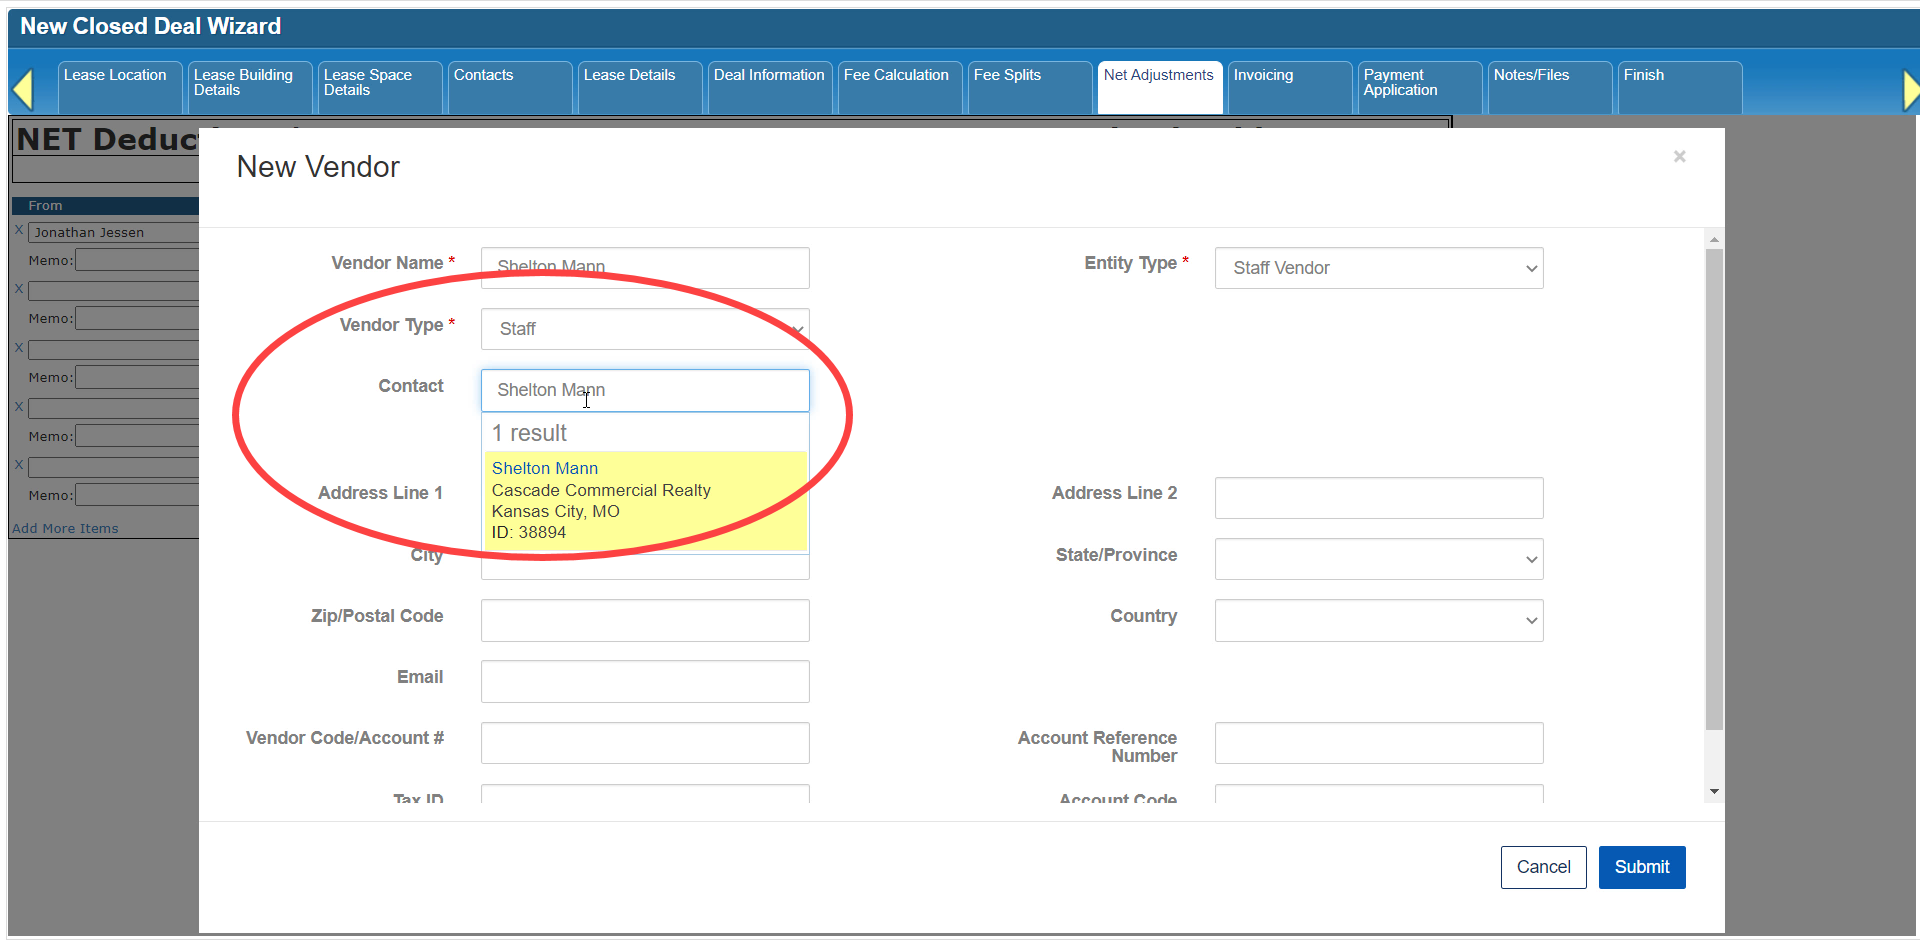
Task: Switch to the Fee Calculation tab
Action: 897,86
